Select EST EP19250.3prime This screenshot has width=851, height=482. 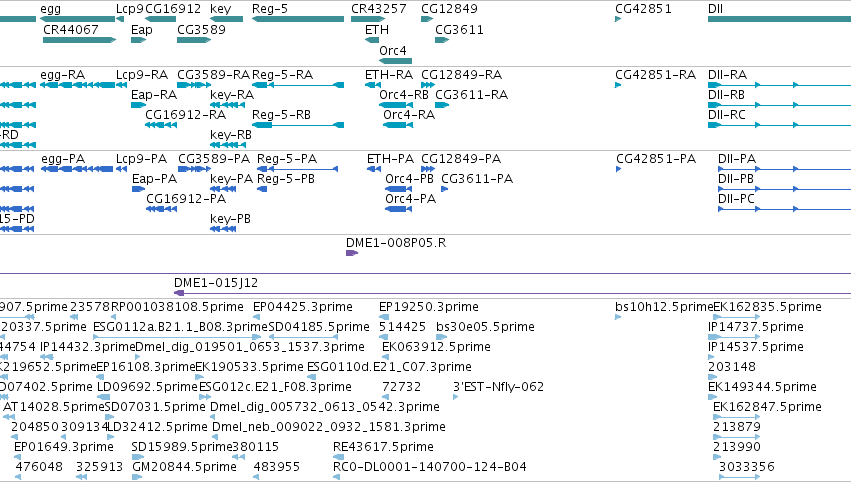[384, 317]
